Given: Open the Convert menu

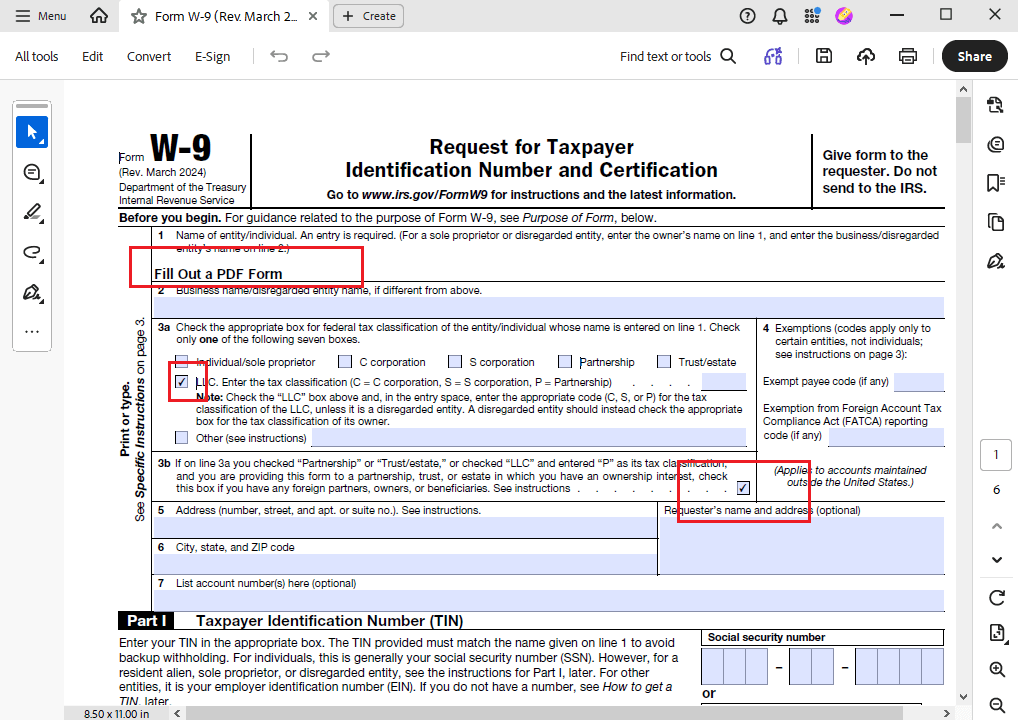Looking at the screenshot, I should point(149,56).
